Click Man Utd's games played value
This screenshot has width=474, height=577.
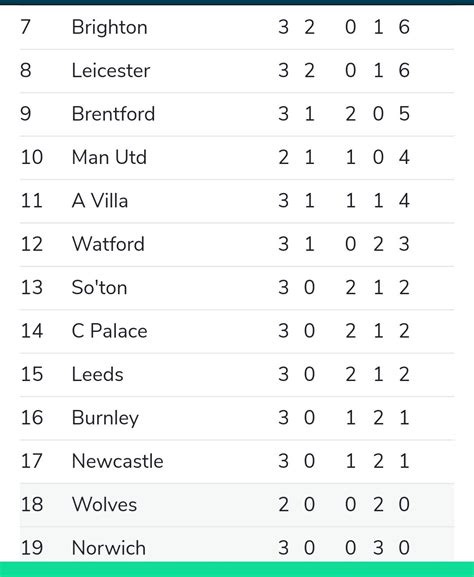point(283,157)
